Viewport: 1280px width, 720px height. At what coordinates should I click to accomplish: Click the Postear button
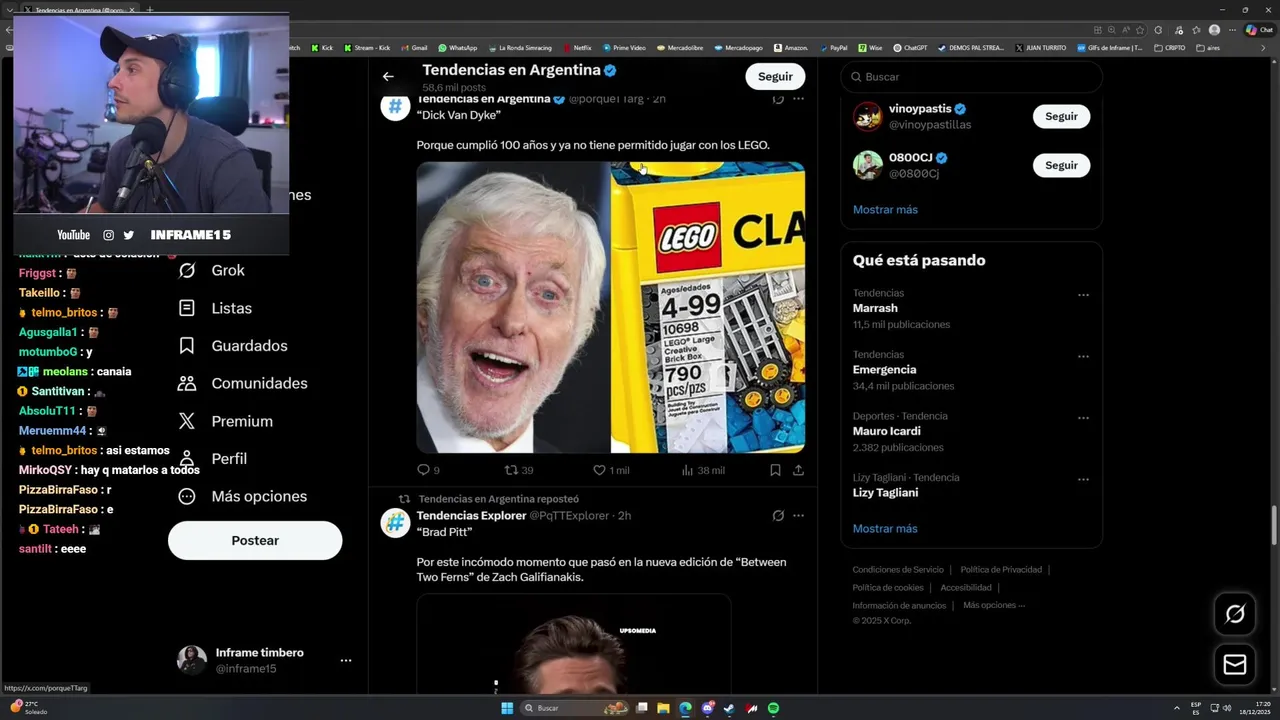255,540
